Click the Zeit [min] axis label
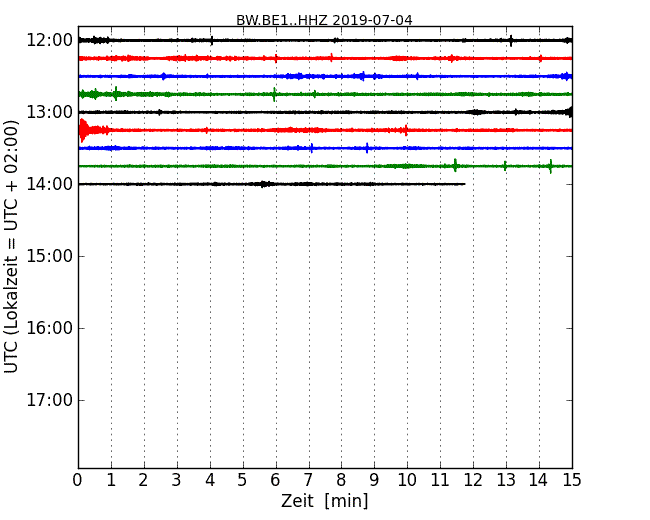The height and width of the screenshot is (520, 650). (325, 501)
